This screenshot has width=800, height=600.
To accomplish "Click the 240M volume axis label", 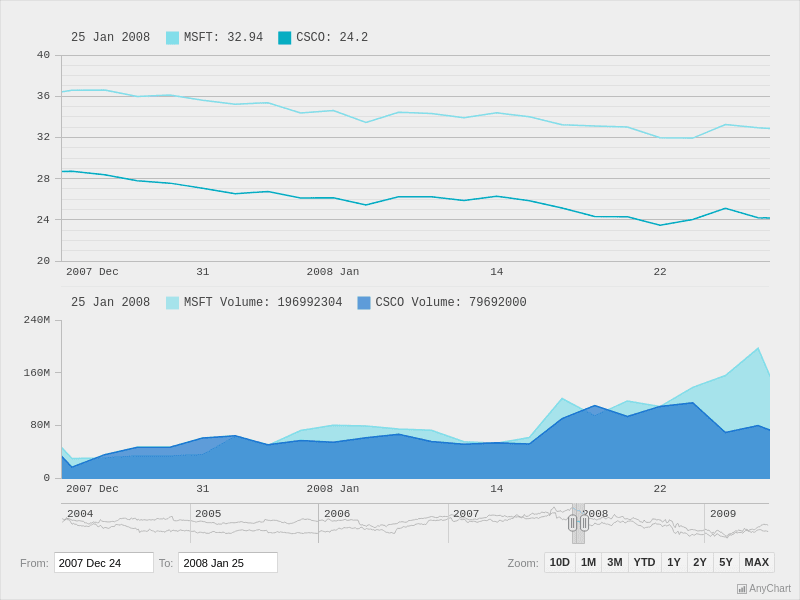I will point(37,320).
